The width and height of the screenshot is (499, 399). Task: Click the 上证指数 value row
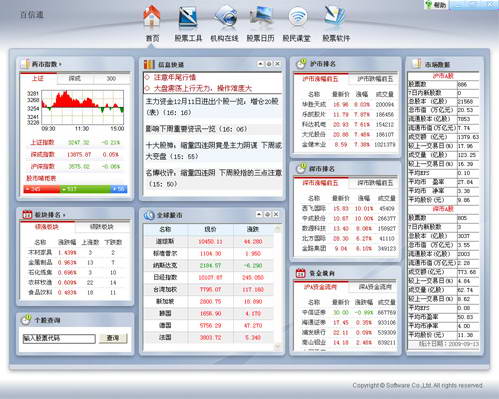click(75, 142)
